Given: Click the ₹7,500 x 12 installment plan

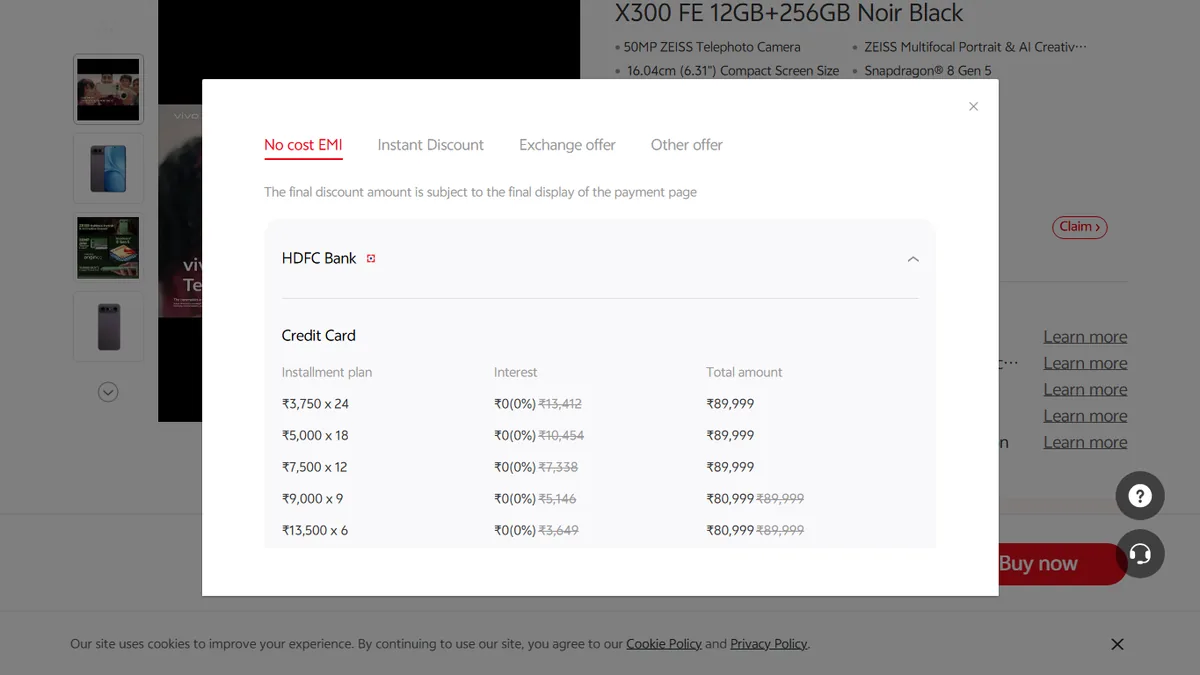Looking at the screenshot, I should [x=315, y=467].
